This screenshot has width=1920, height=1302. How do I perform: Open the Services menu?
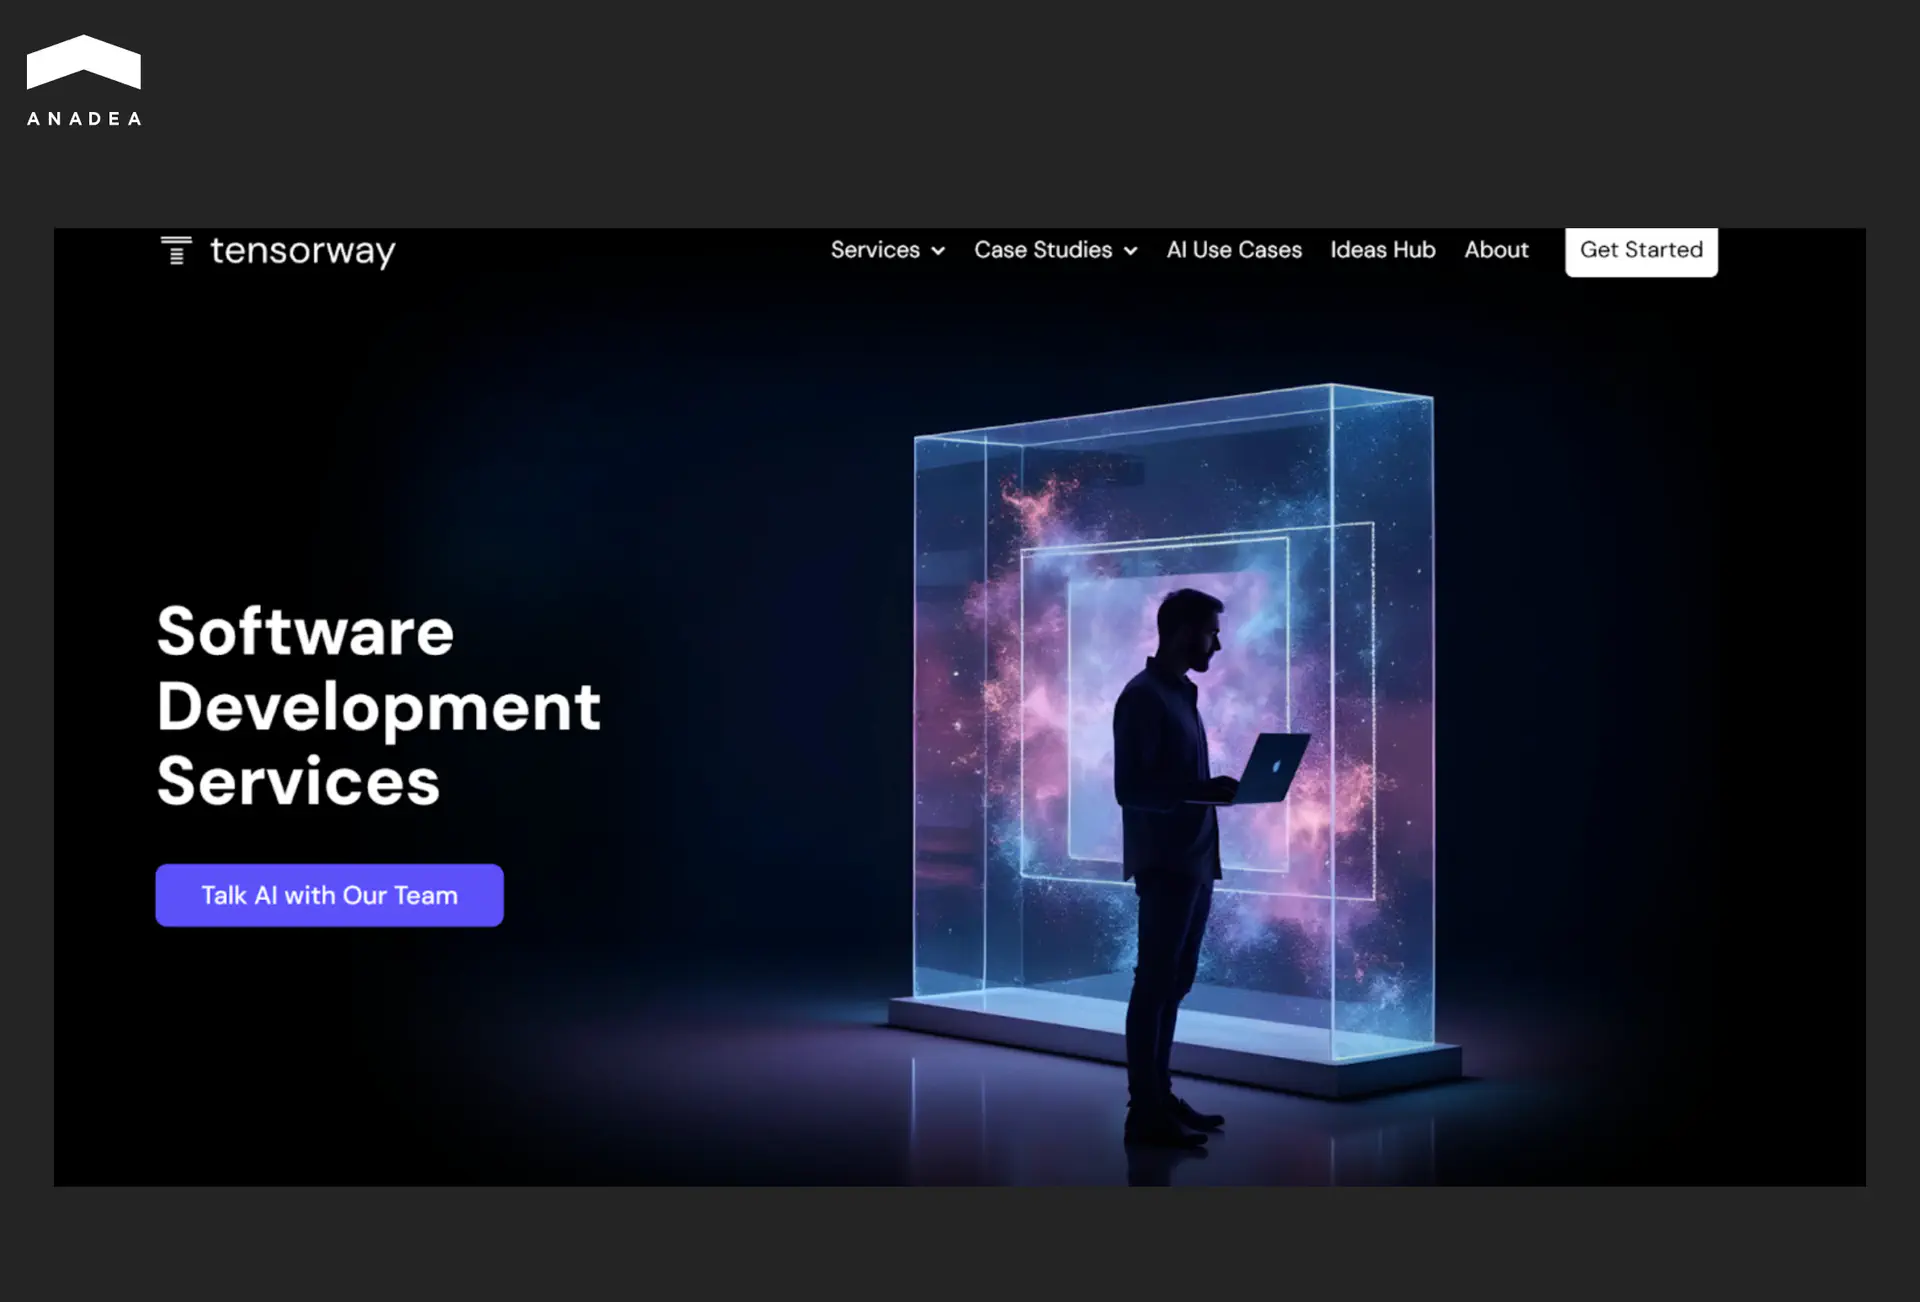pos(875,250)
